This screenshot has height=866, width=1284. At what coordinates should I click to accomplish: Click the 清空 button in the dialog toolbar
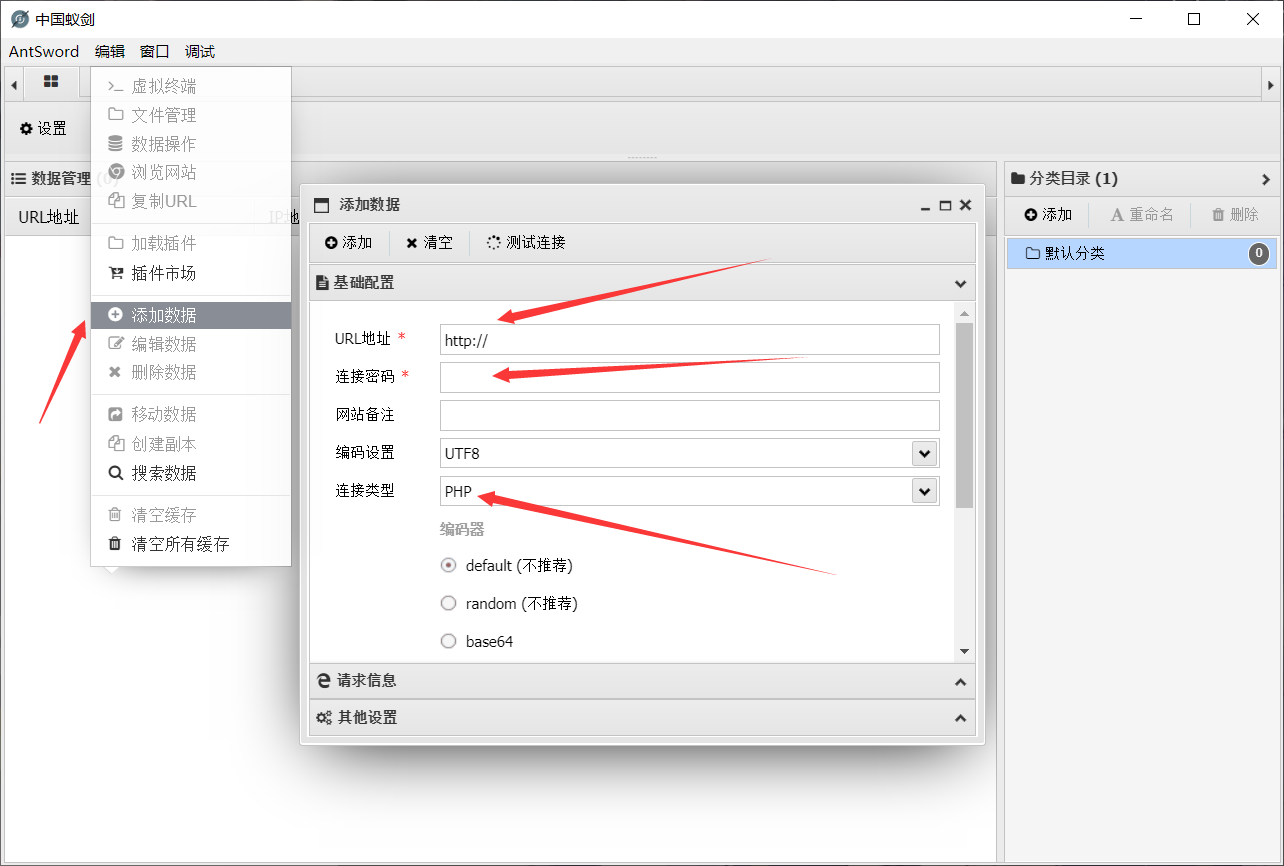[429, 242]
